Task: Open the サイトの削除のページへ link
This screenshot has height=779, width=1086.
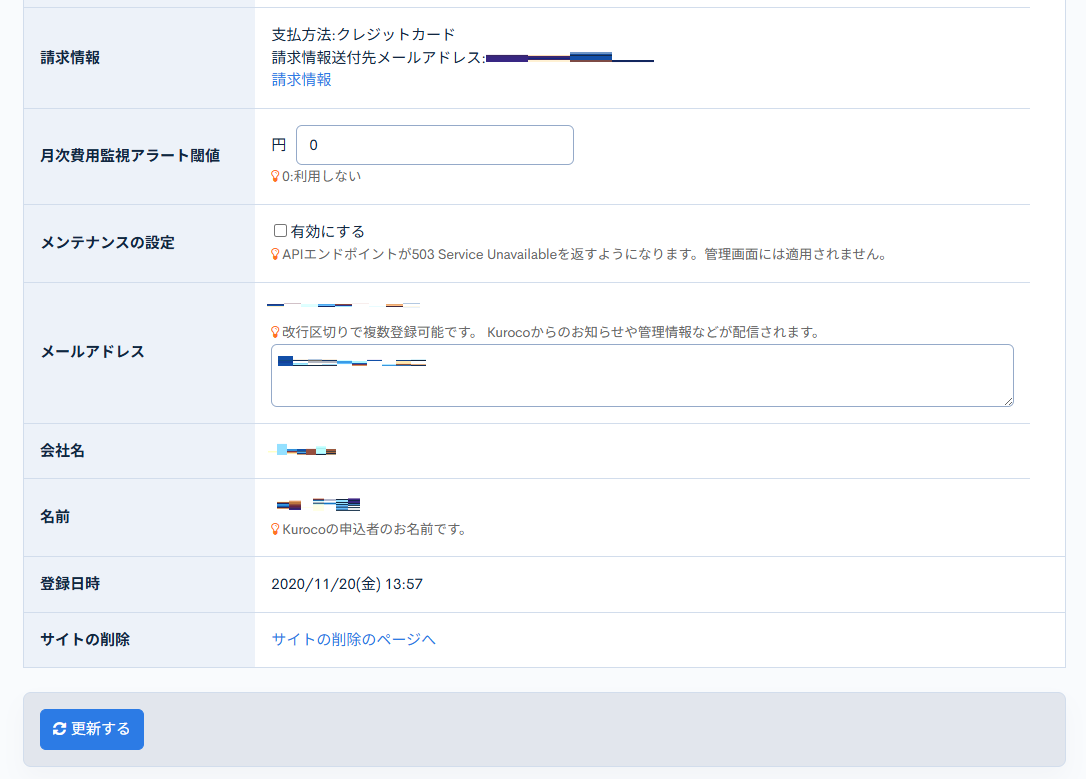Action: pyautogui.click(x=355, y=639)
